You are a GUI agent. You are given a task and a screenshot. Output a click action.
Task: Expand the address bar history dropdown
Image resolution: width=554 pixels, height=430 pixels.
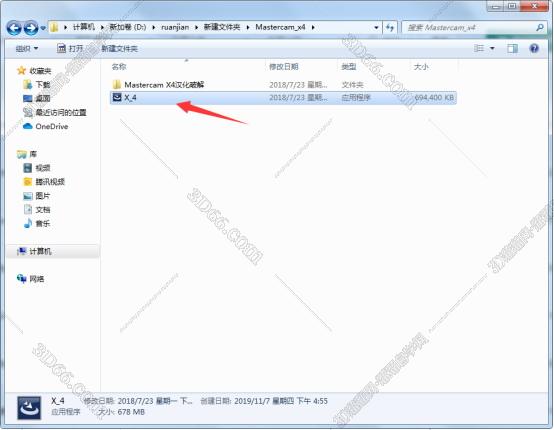pos(376,28)
